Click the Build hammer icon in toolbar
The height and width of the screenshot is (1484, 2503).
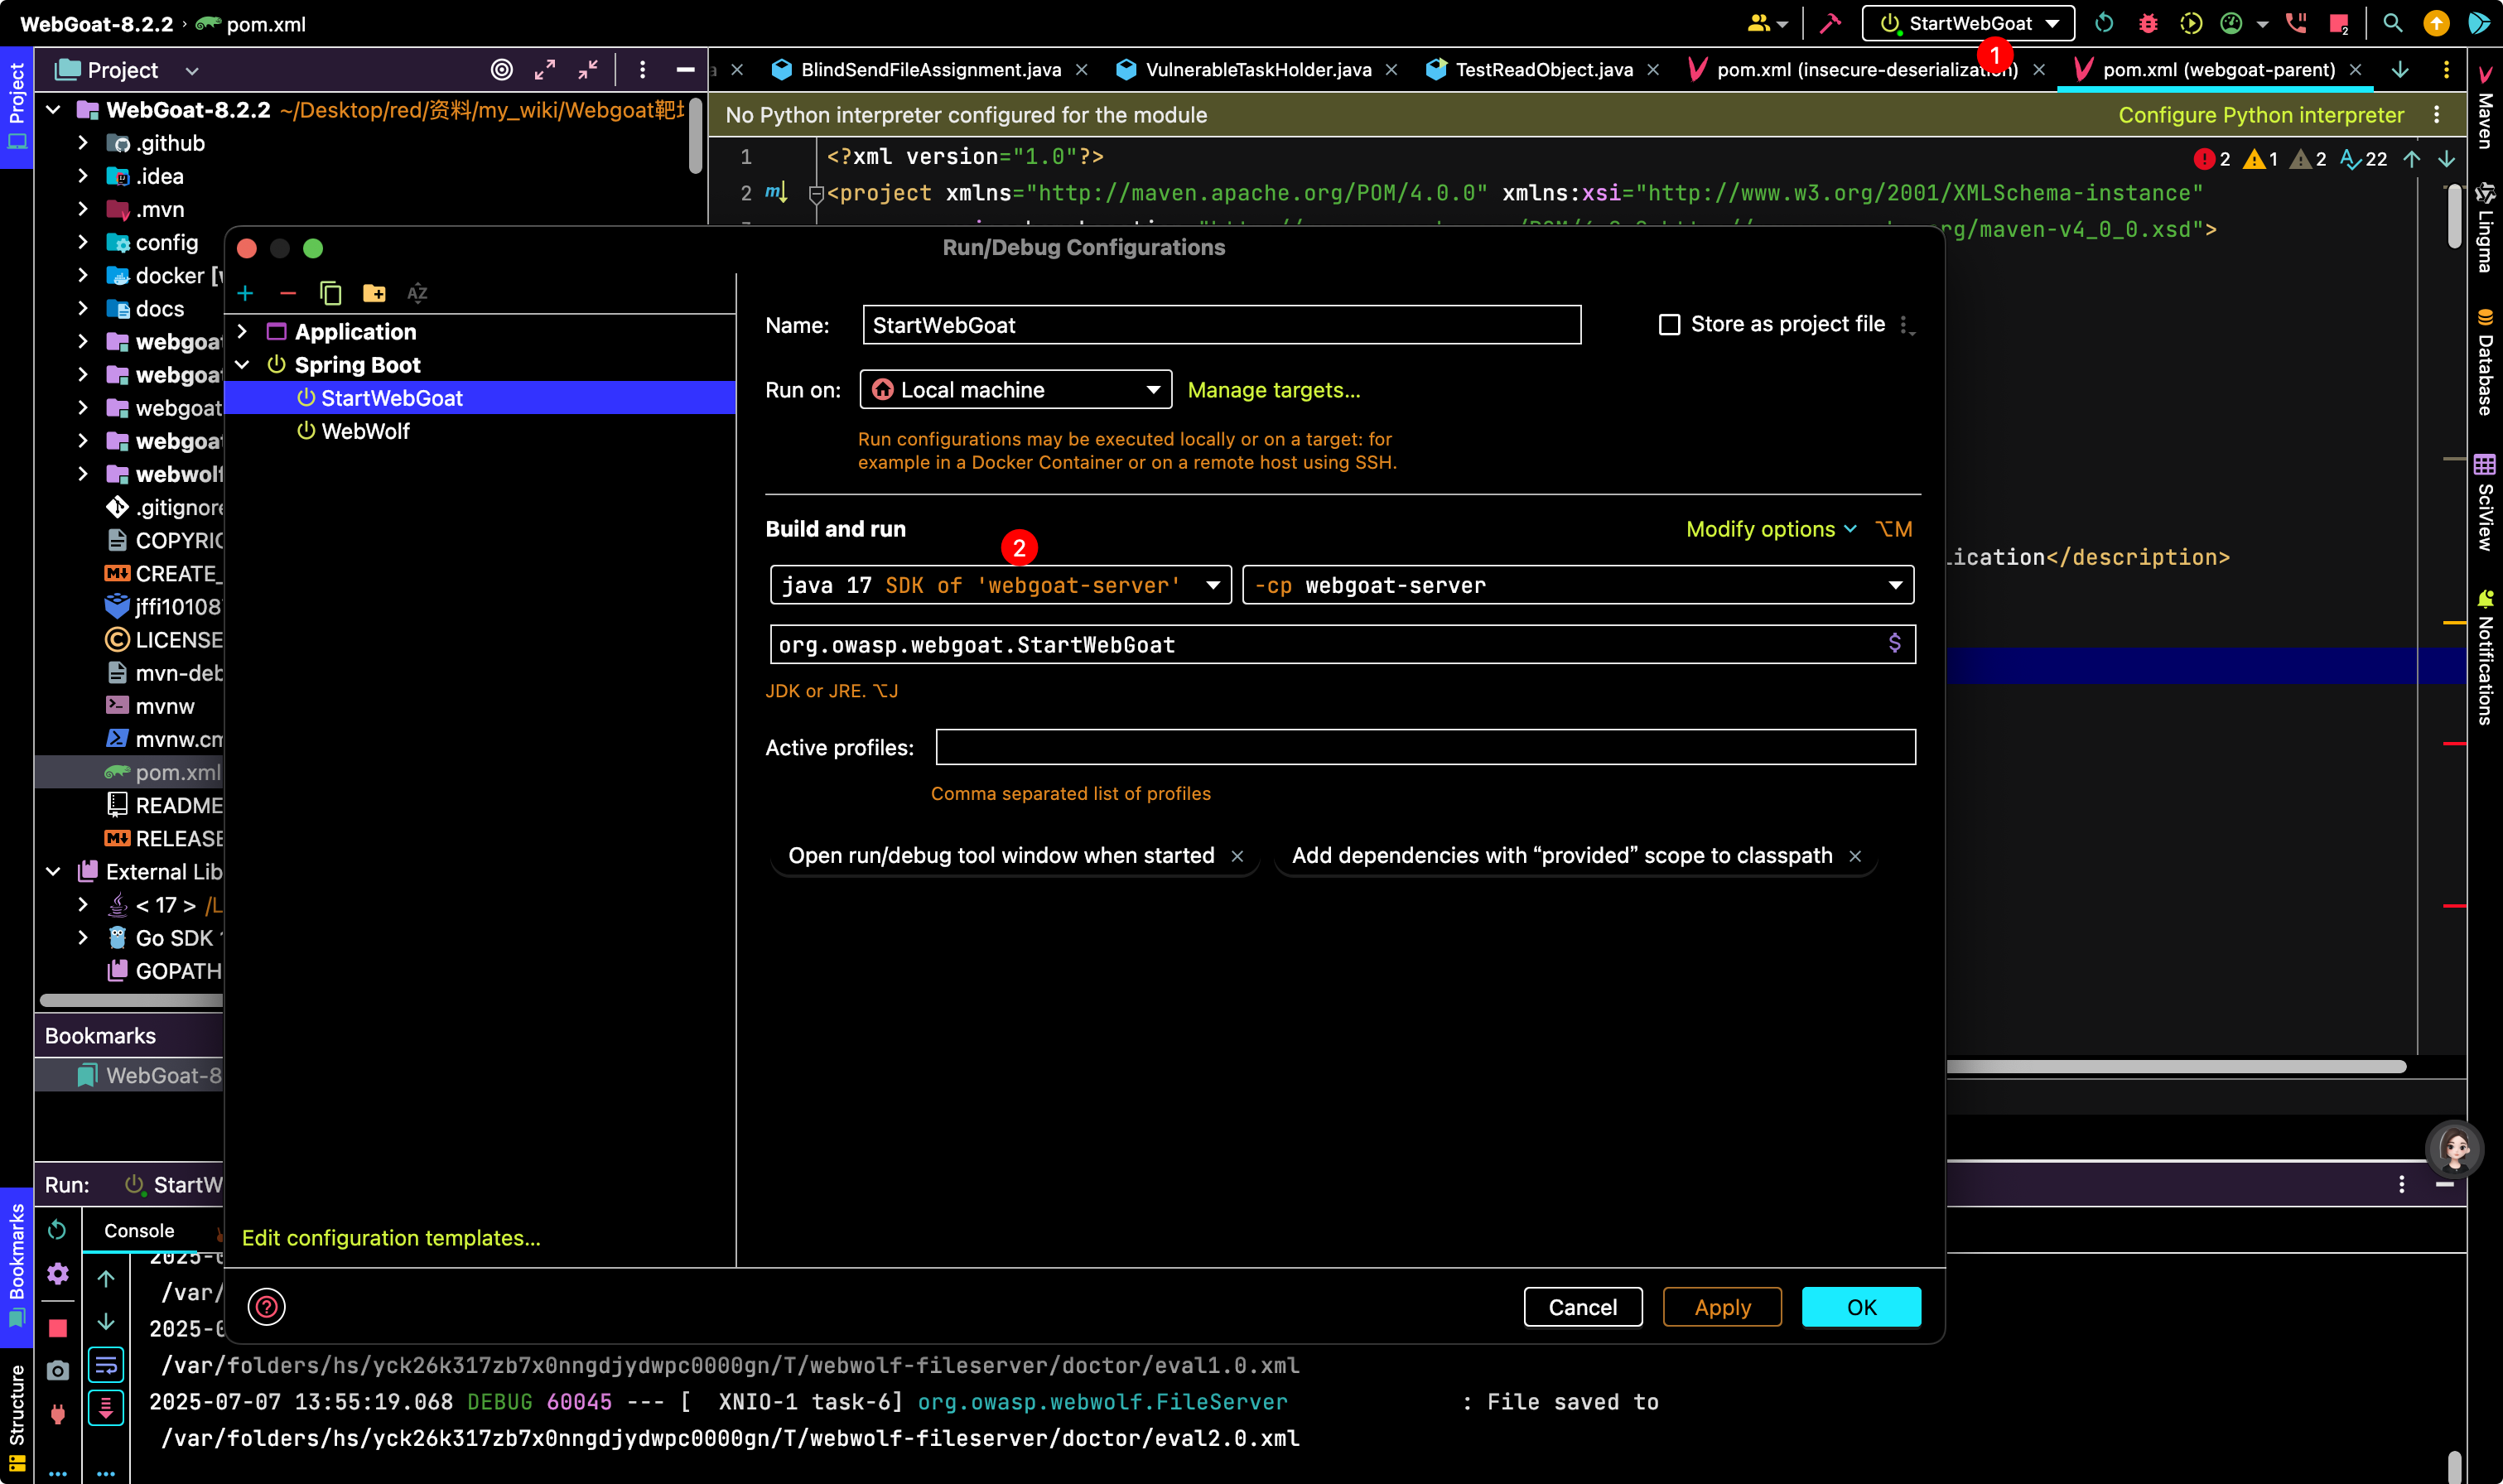[1829, 23]
